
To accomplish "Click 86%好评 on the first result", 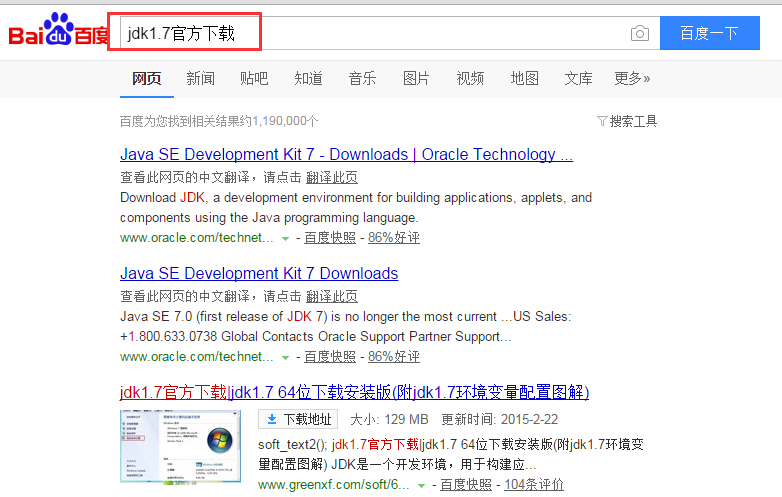I will coord(393,238).
